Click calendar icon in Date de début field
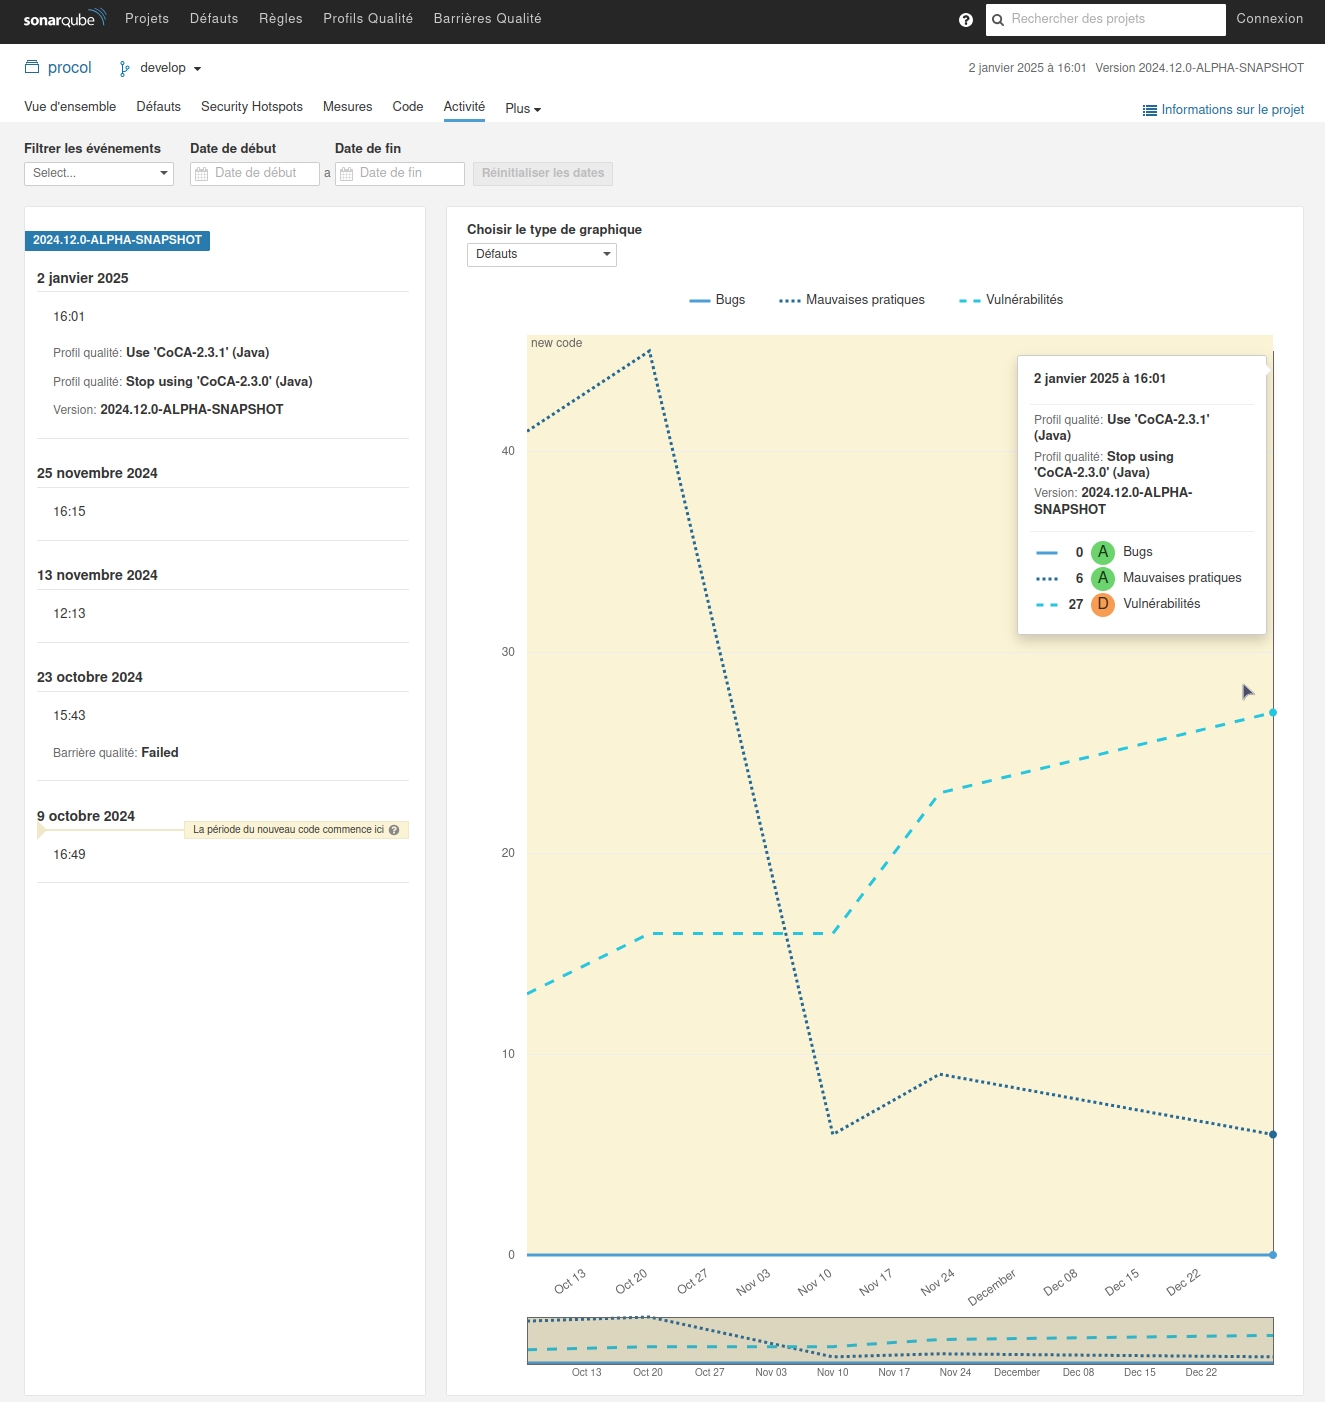Image resolution: width=1325 pixels, height=1402 pixels. 202,174
